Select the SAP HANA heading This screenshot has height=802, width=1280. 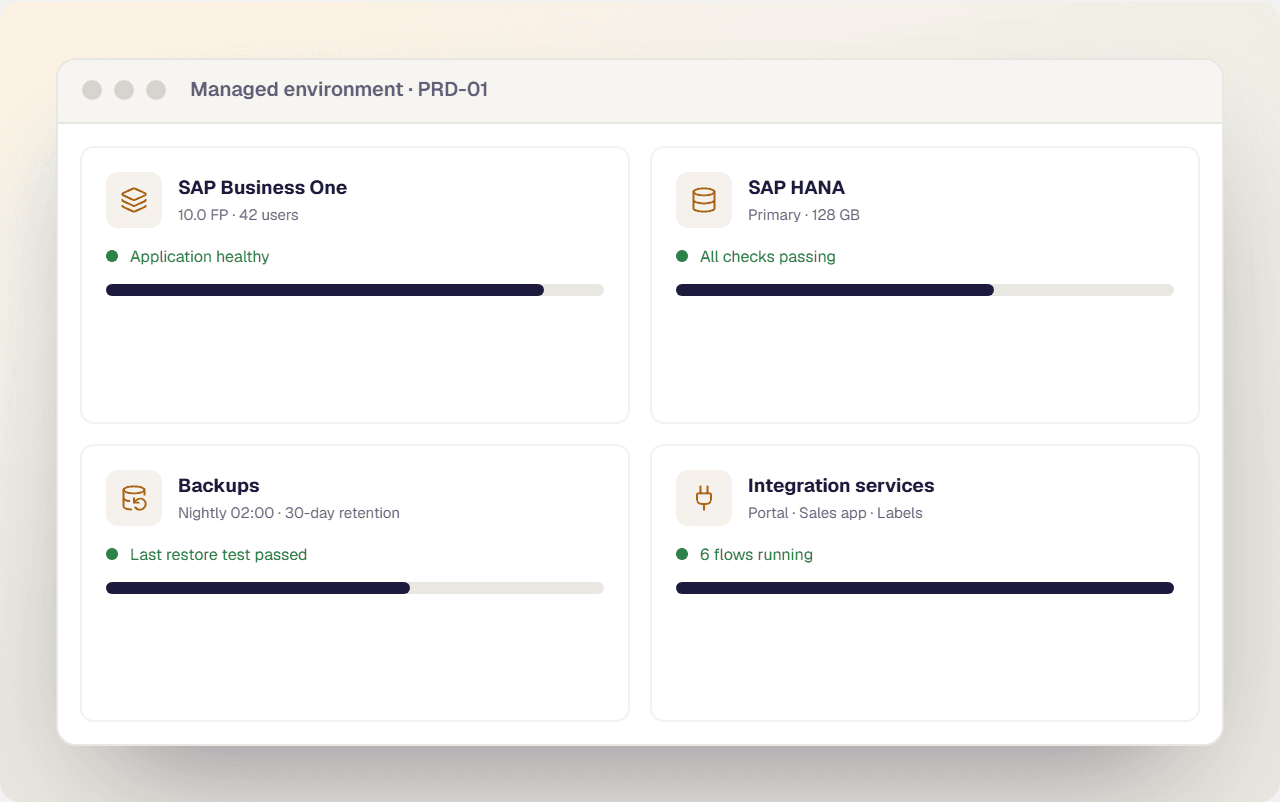coord(796,187)
